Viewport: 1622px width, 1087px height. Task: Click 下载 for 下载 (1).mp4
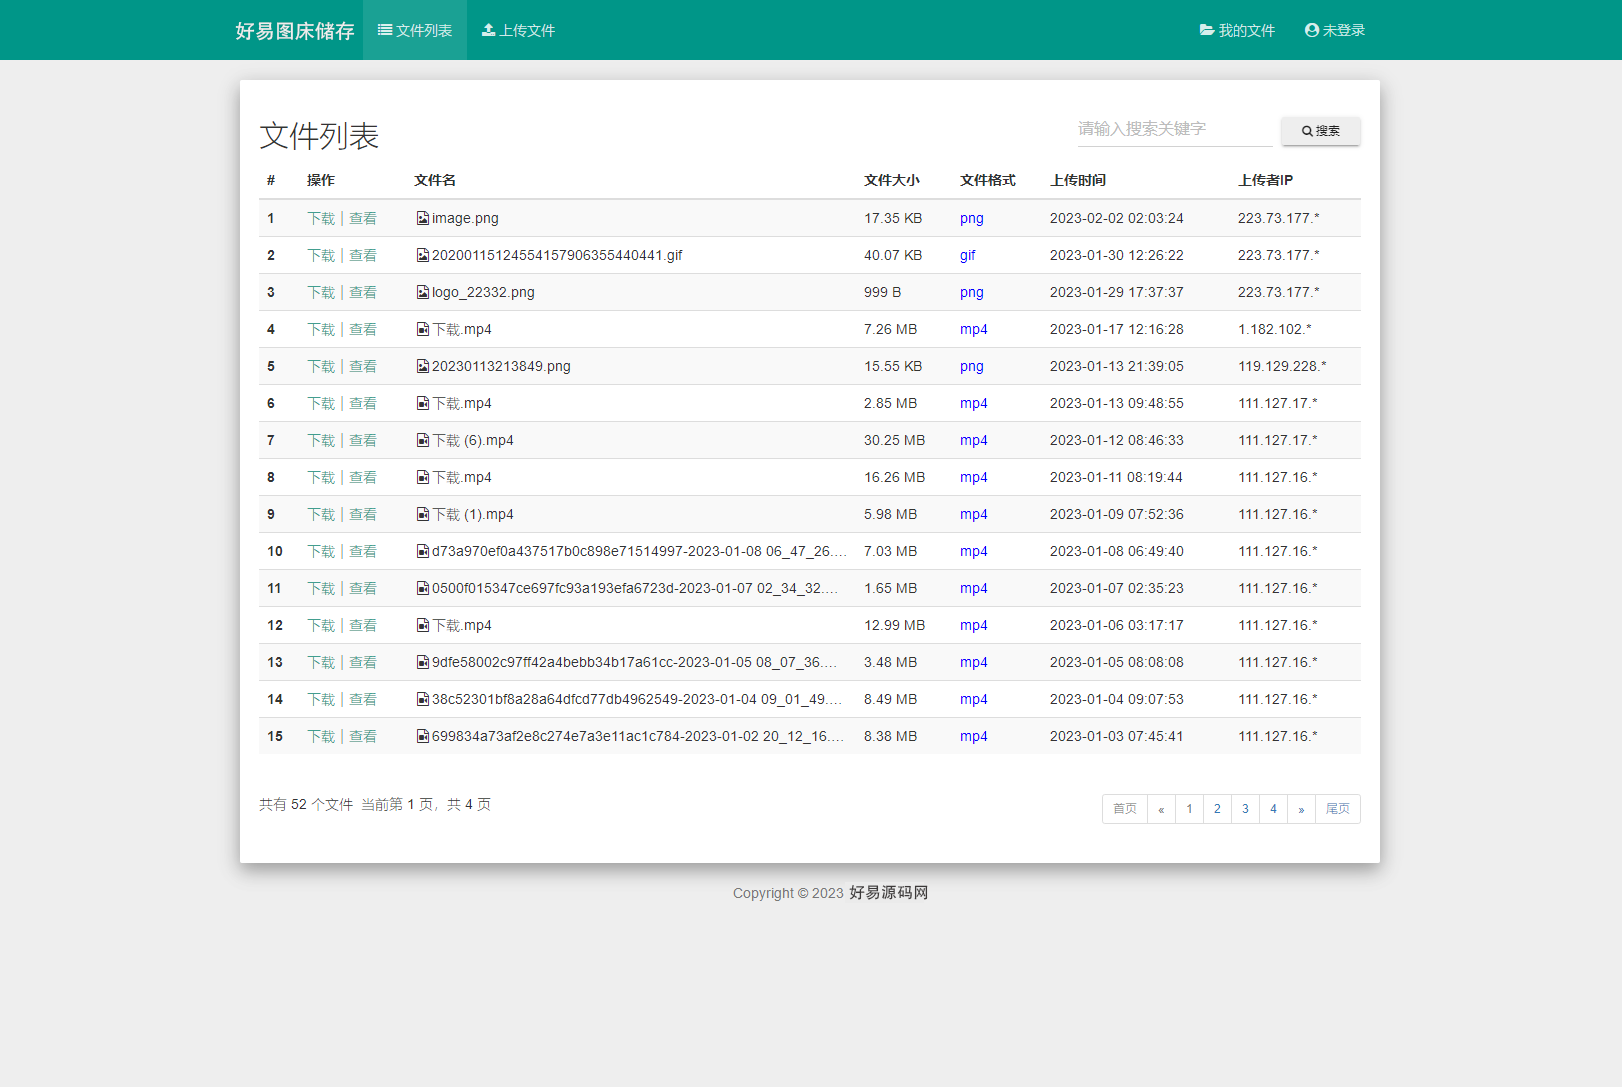pos(321,514)
